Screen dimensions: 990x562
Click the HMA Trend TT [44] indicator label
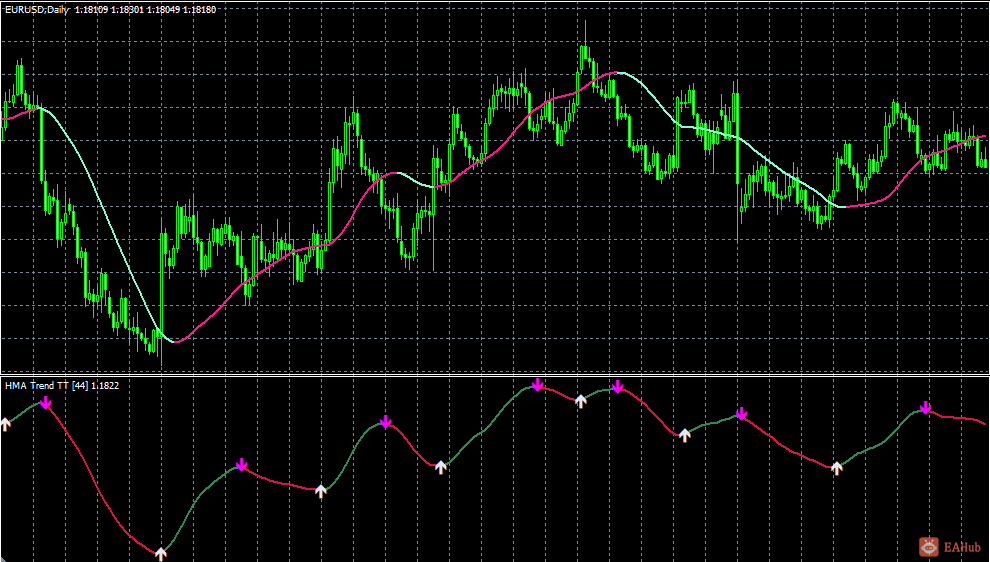(x=62, y=385)
